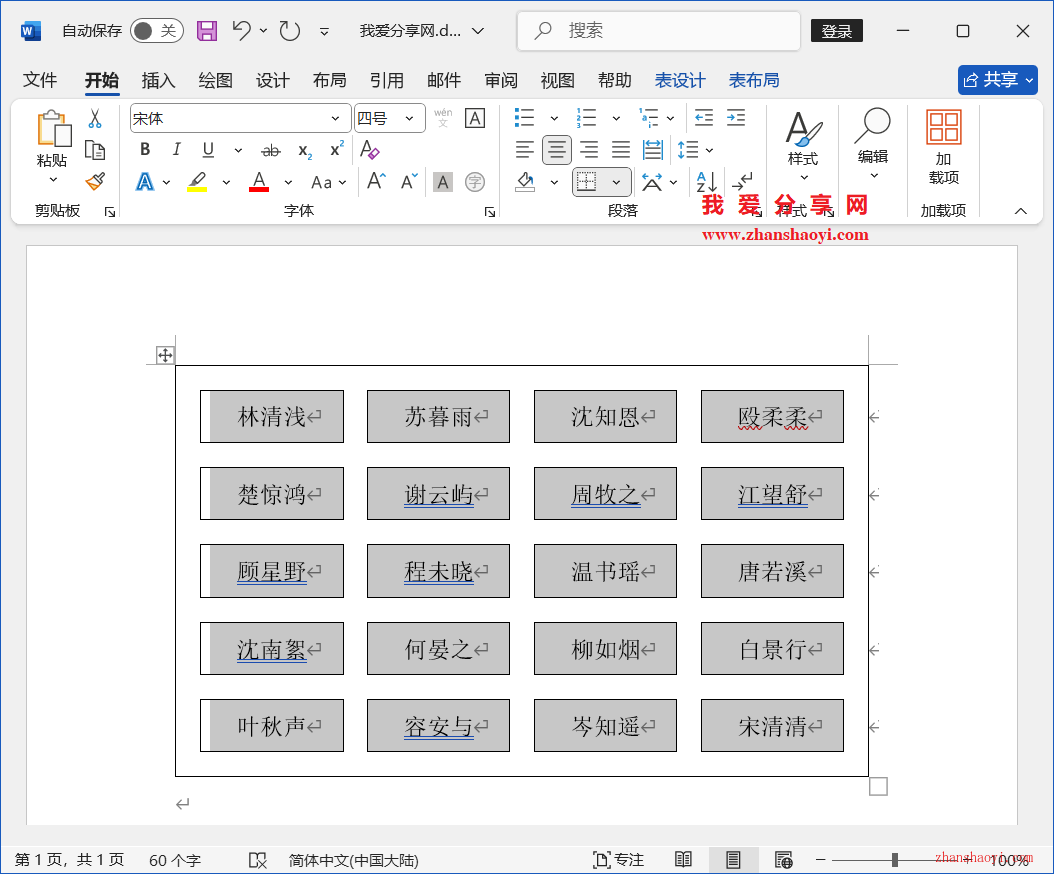The width and height of the screenshot is (1054, 874).
Task: Click the 共享 Share button
Action: click(x=998, y=80)
